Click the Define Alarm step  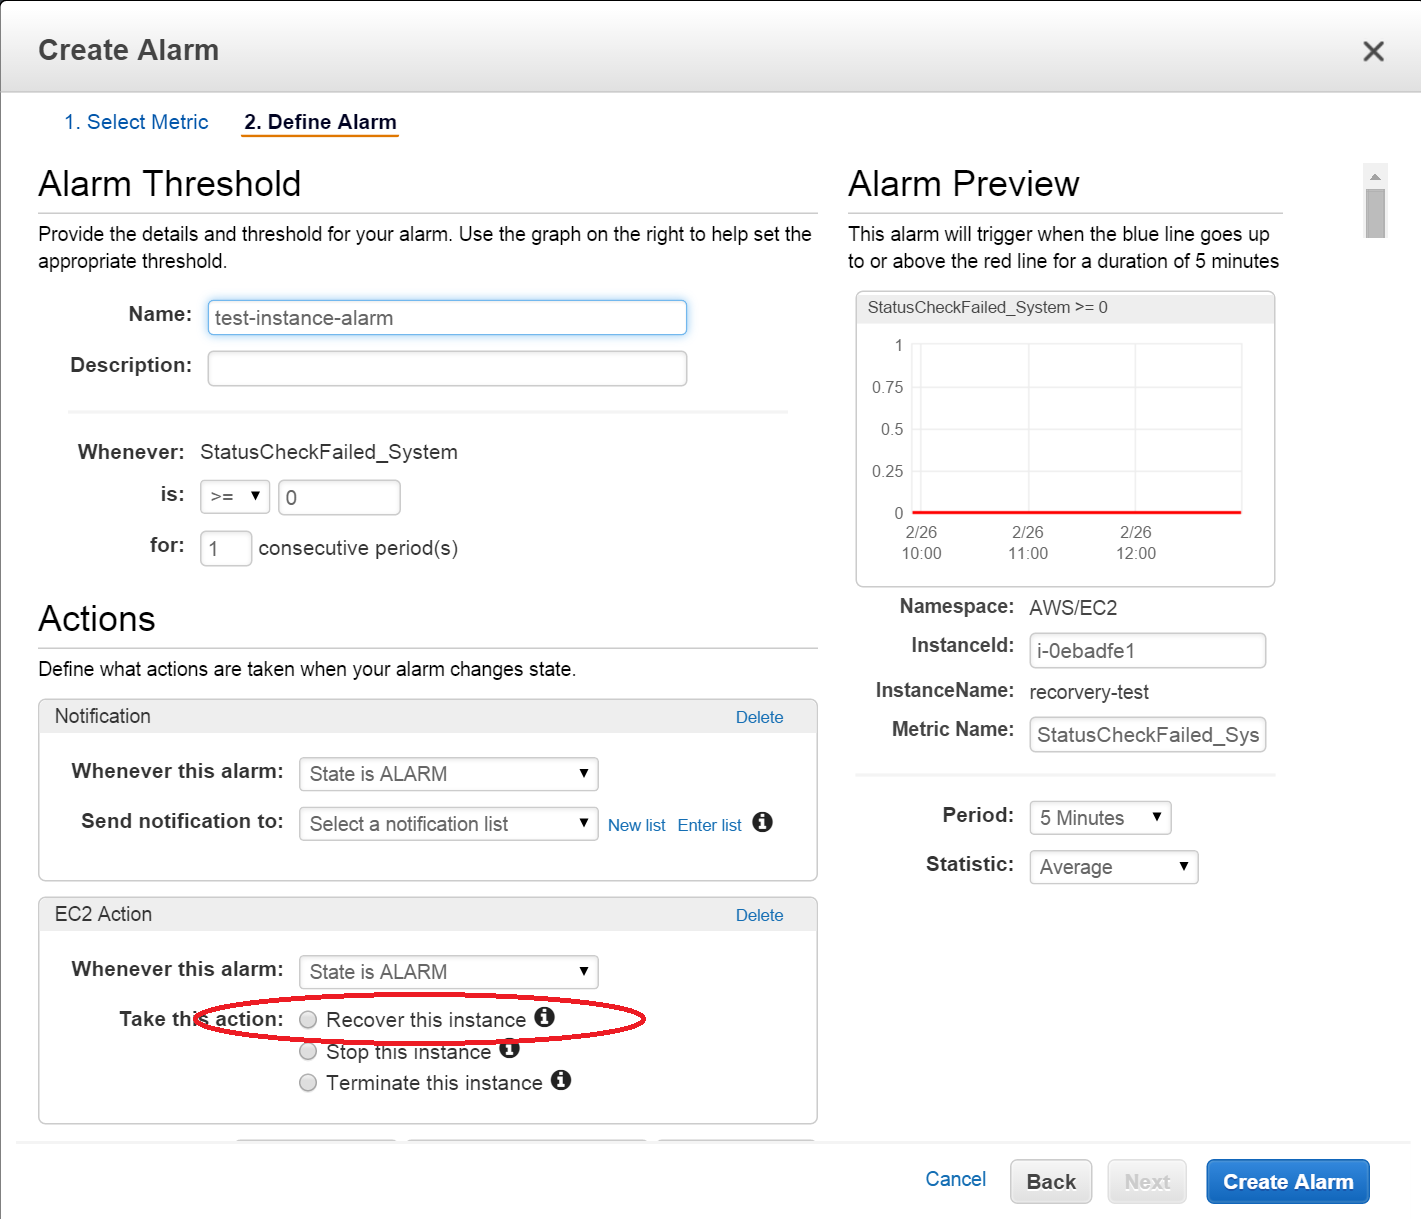point(319,122)
